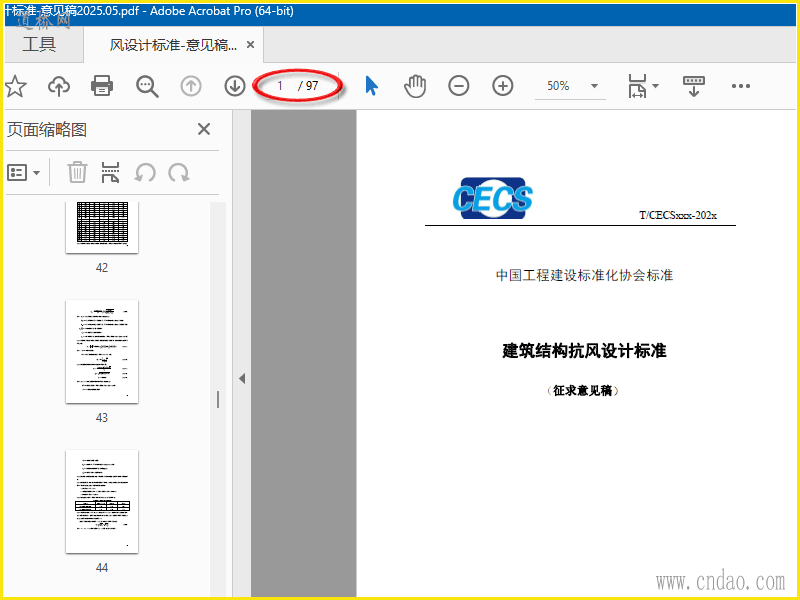This screenshot has height=600, width=800.
Task: Click the 50% zoom value field
Action: click(558, 86)
